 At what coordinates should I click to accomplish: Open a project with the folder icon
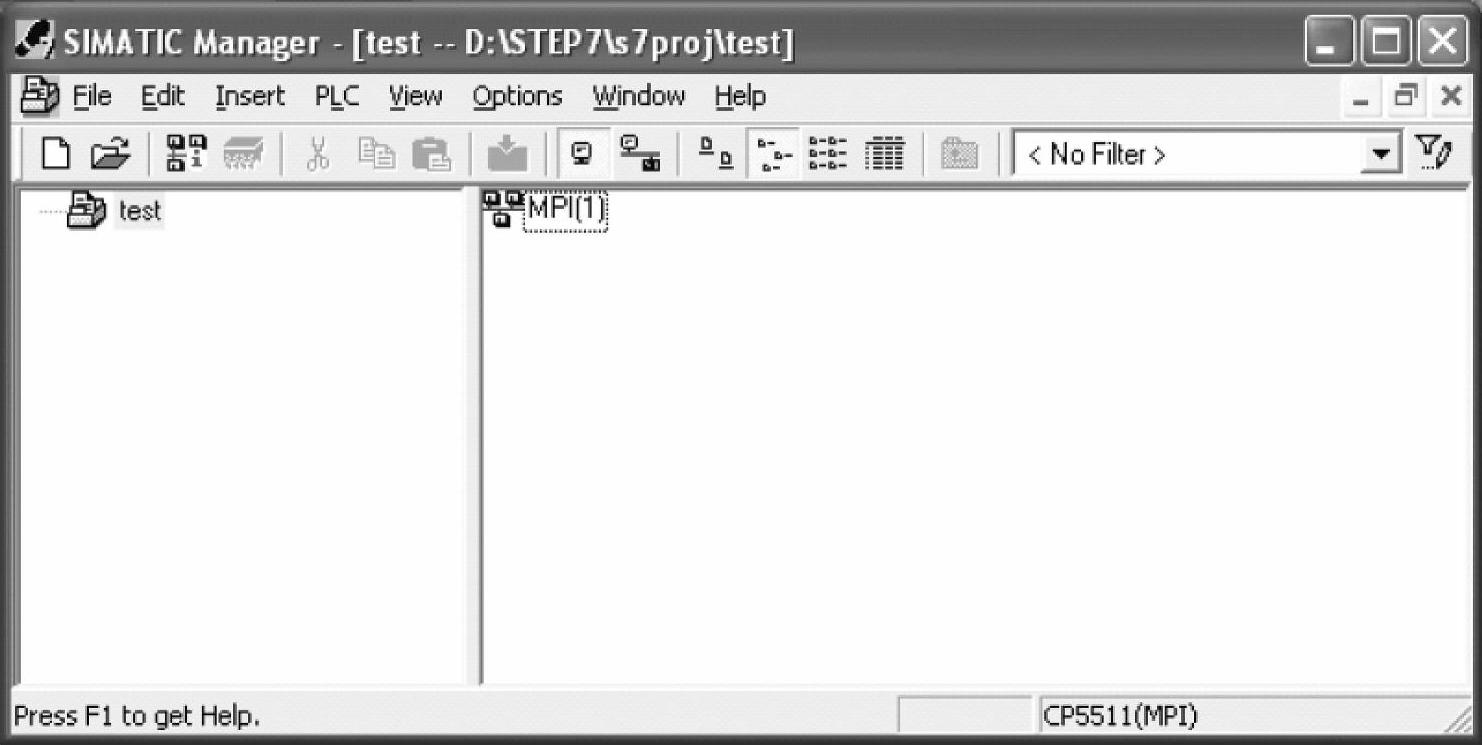tap(110, 155)
